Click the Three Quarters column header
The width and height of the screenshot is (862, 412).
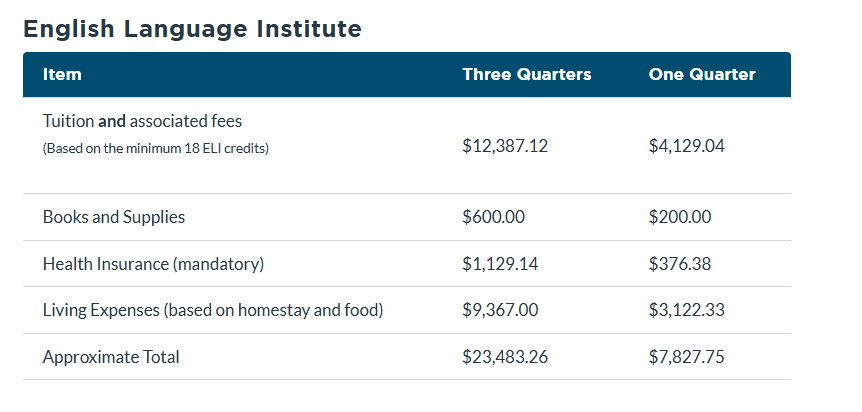click(527, 74)
